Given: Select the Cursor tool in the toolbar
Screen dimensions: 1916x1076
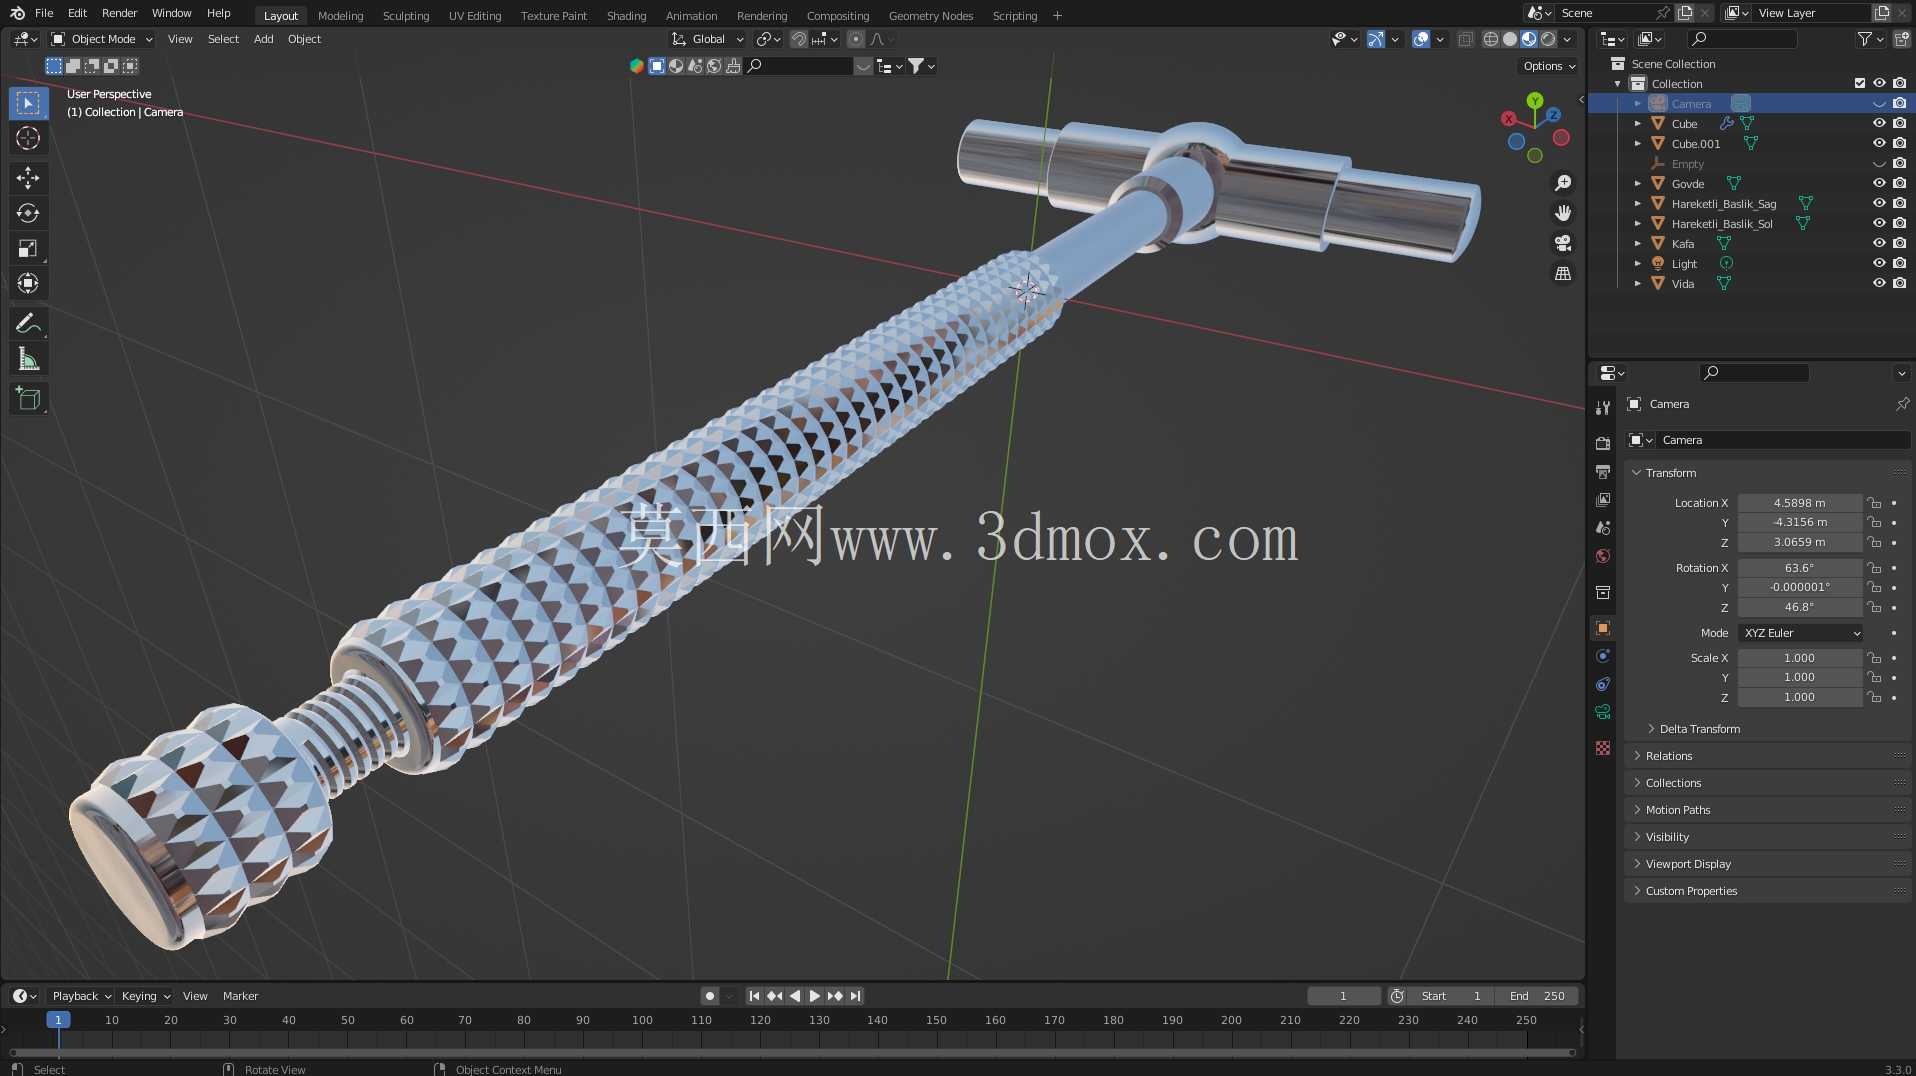Looking at the screenshot, I should coord(28,138).
